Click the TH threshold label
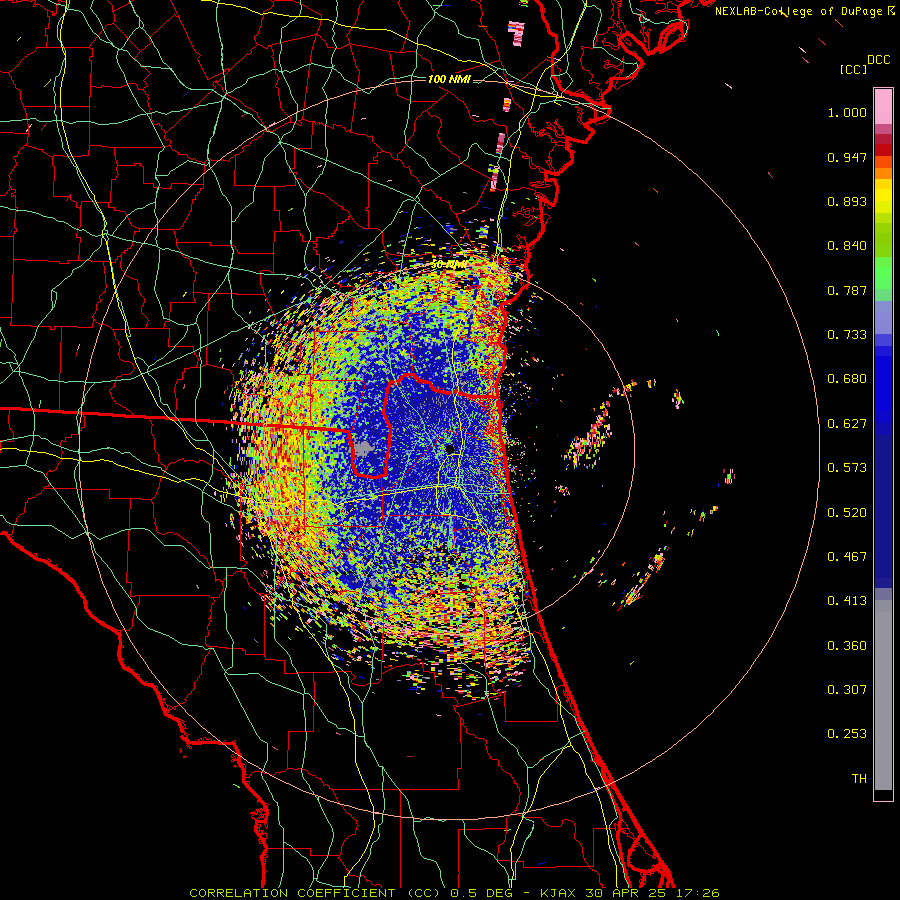Viewport: 900px width, 900px height. click(859, 779)
